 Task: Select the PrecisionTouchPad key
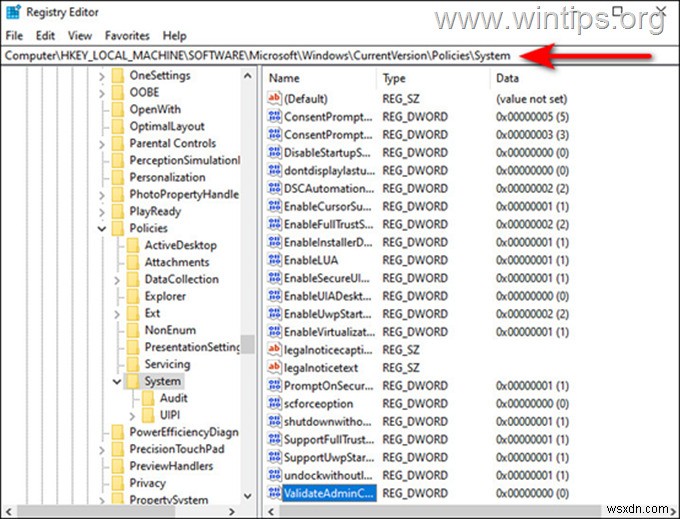click(x=177, y=449)
